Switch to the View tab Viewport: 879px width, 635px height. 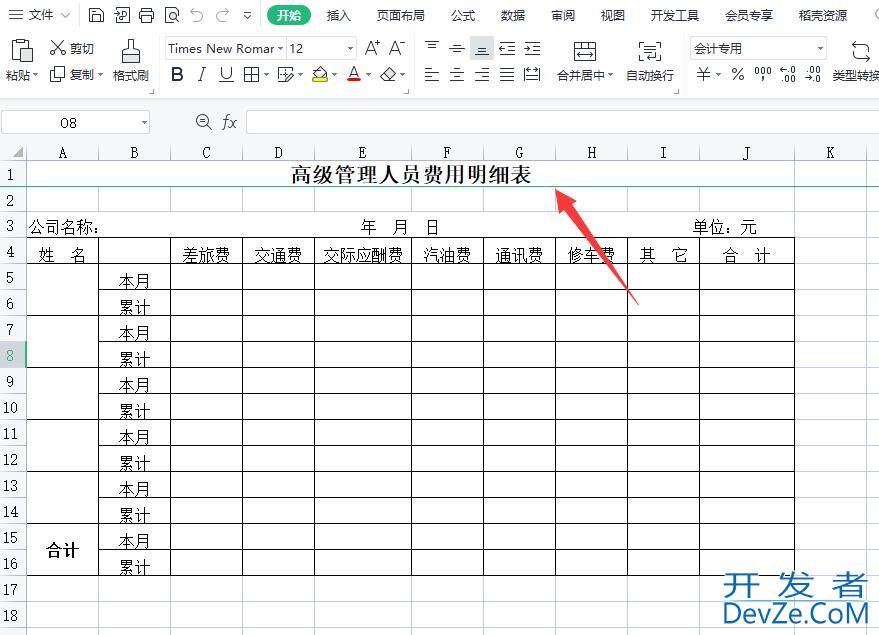[613, 16]
